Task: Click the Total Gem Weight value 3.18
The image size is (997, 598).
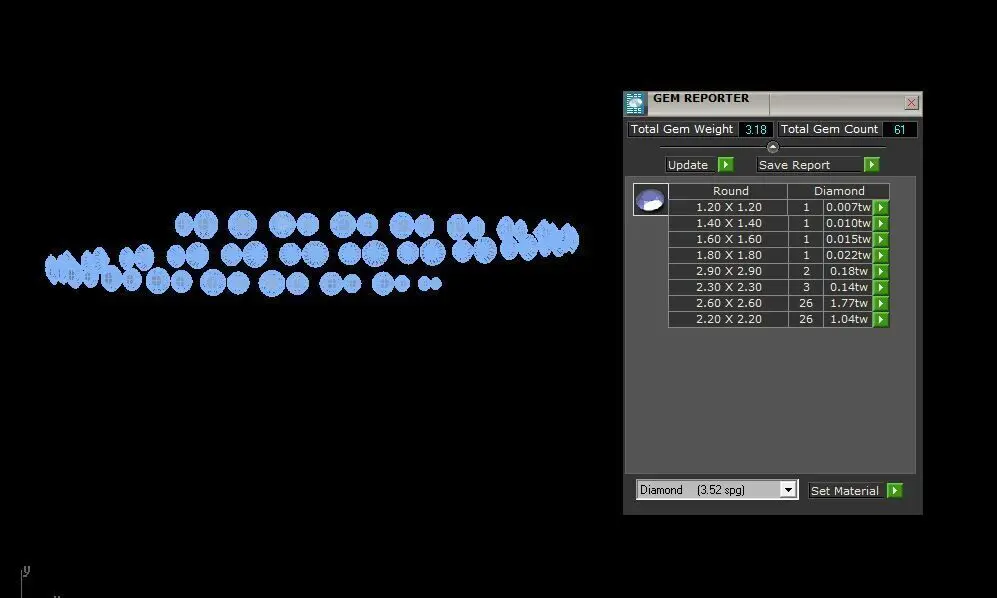Action: 755,130
